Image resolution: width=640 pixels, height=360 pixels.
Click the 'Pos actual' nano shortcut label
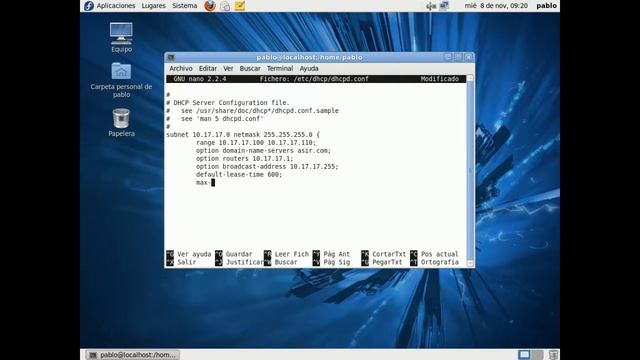click(x=440, y=254)
